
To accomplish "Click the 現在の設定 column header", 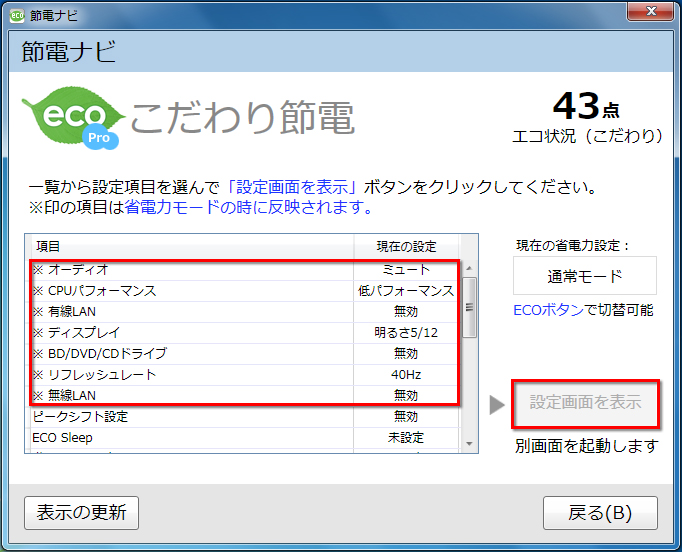I will click(x=406, y=247).
